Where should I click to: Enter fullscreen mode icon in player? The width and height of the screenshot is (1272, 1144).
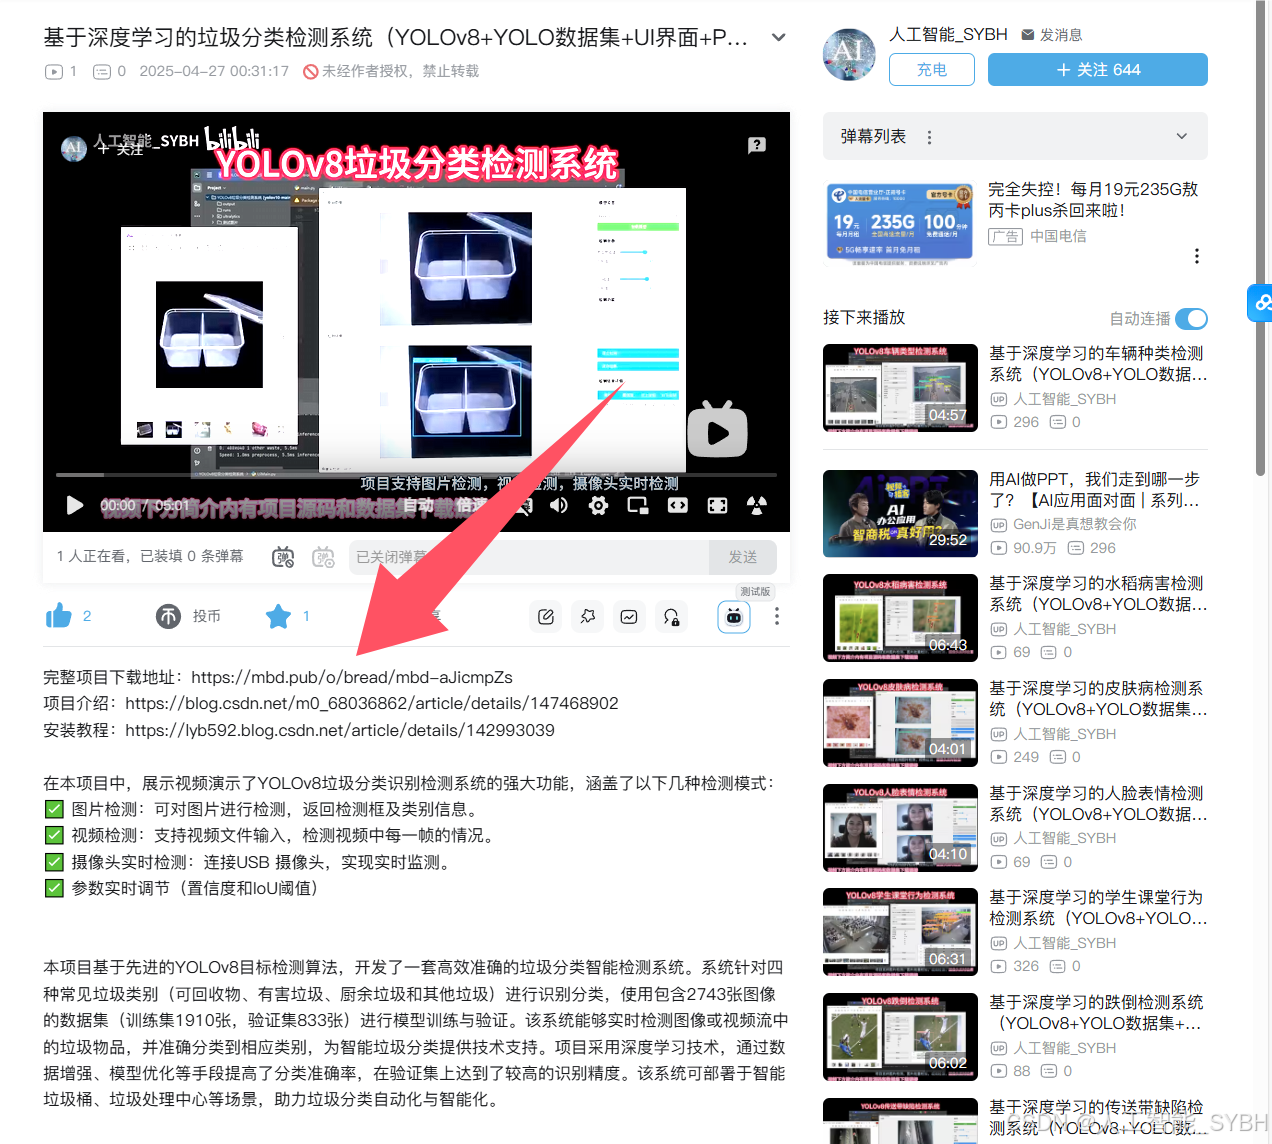[717, 505]
